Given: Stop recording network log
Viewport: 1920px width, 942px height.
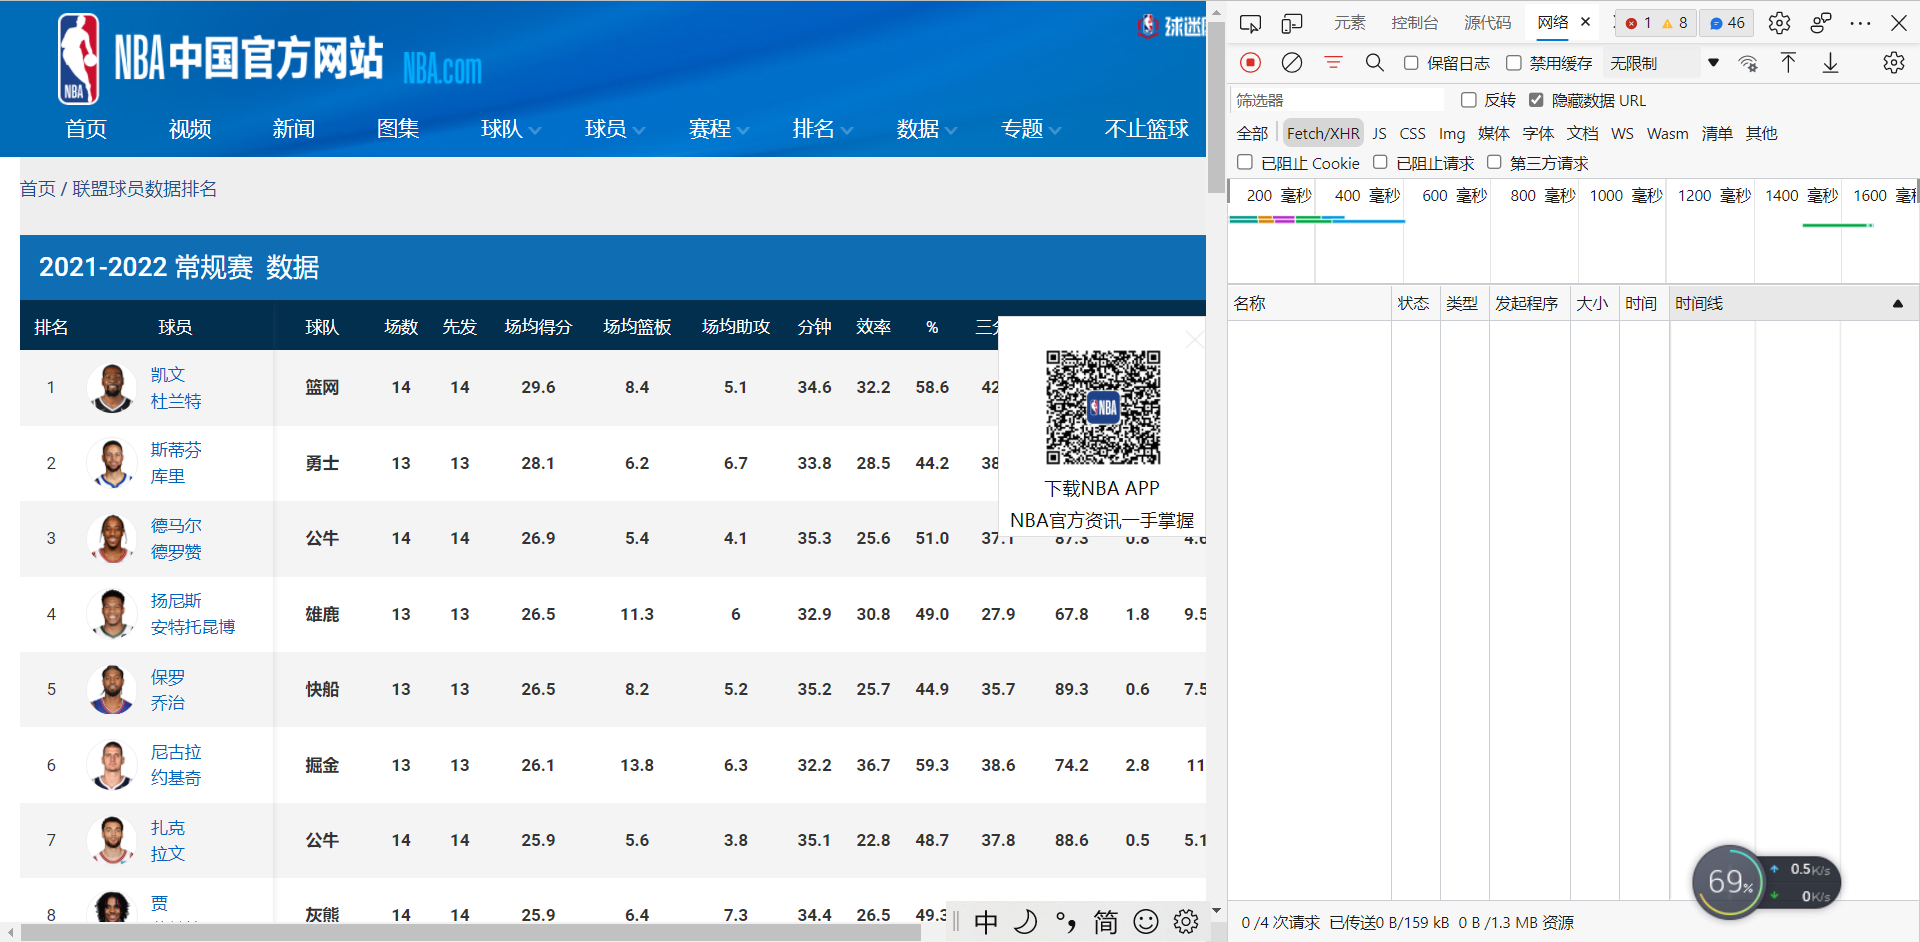Looking at the screenshot, I should [x=1250, y=62].
